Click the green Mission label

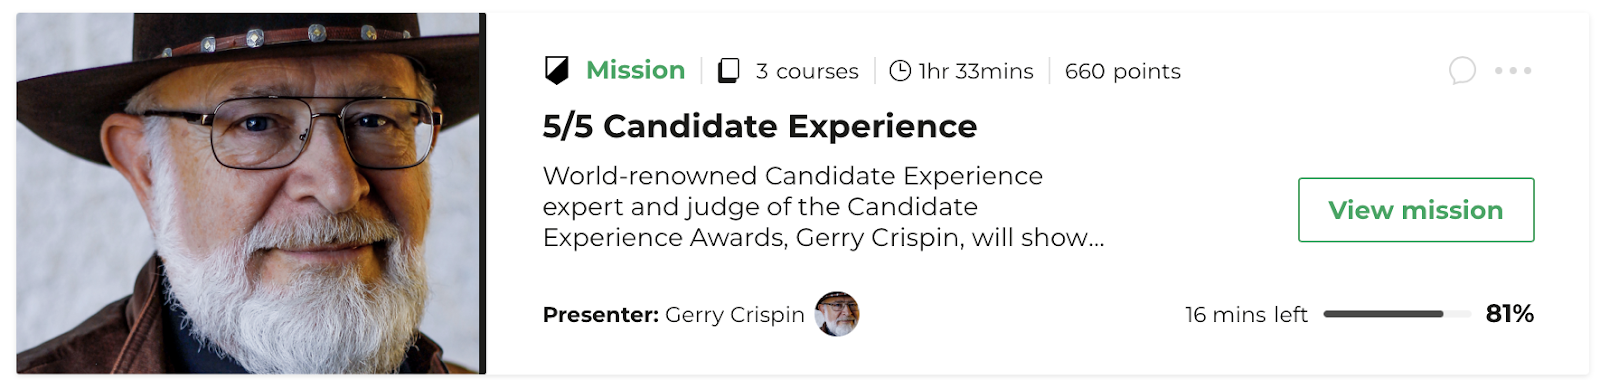(635, 70)
